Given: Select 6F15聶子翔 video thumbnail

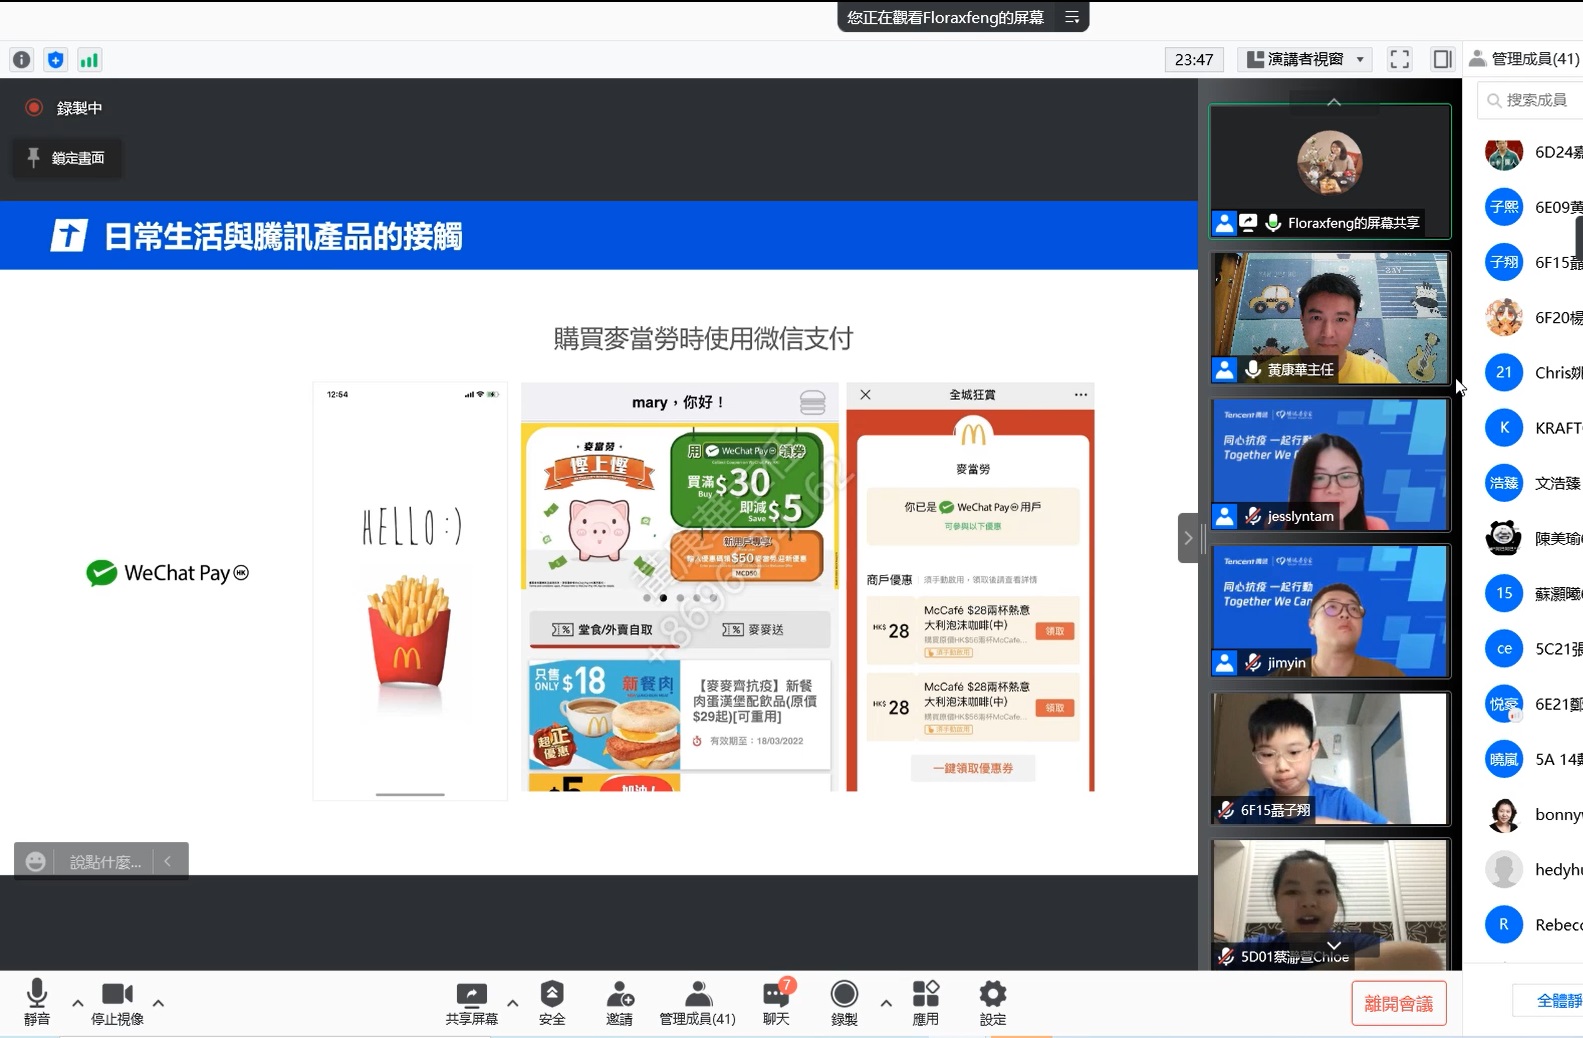Looking at the screenshot, I should [x=1330, y=759].
